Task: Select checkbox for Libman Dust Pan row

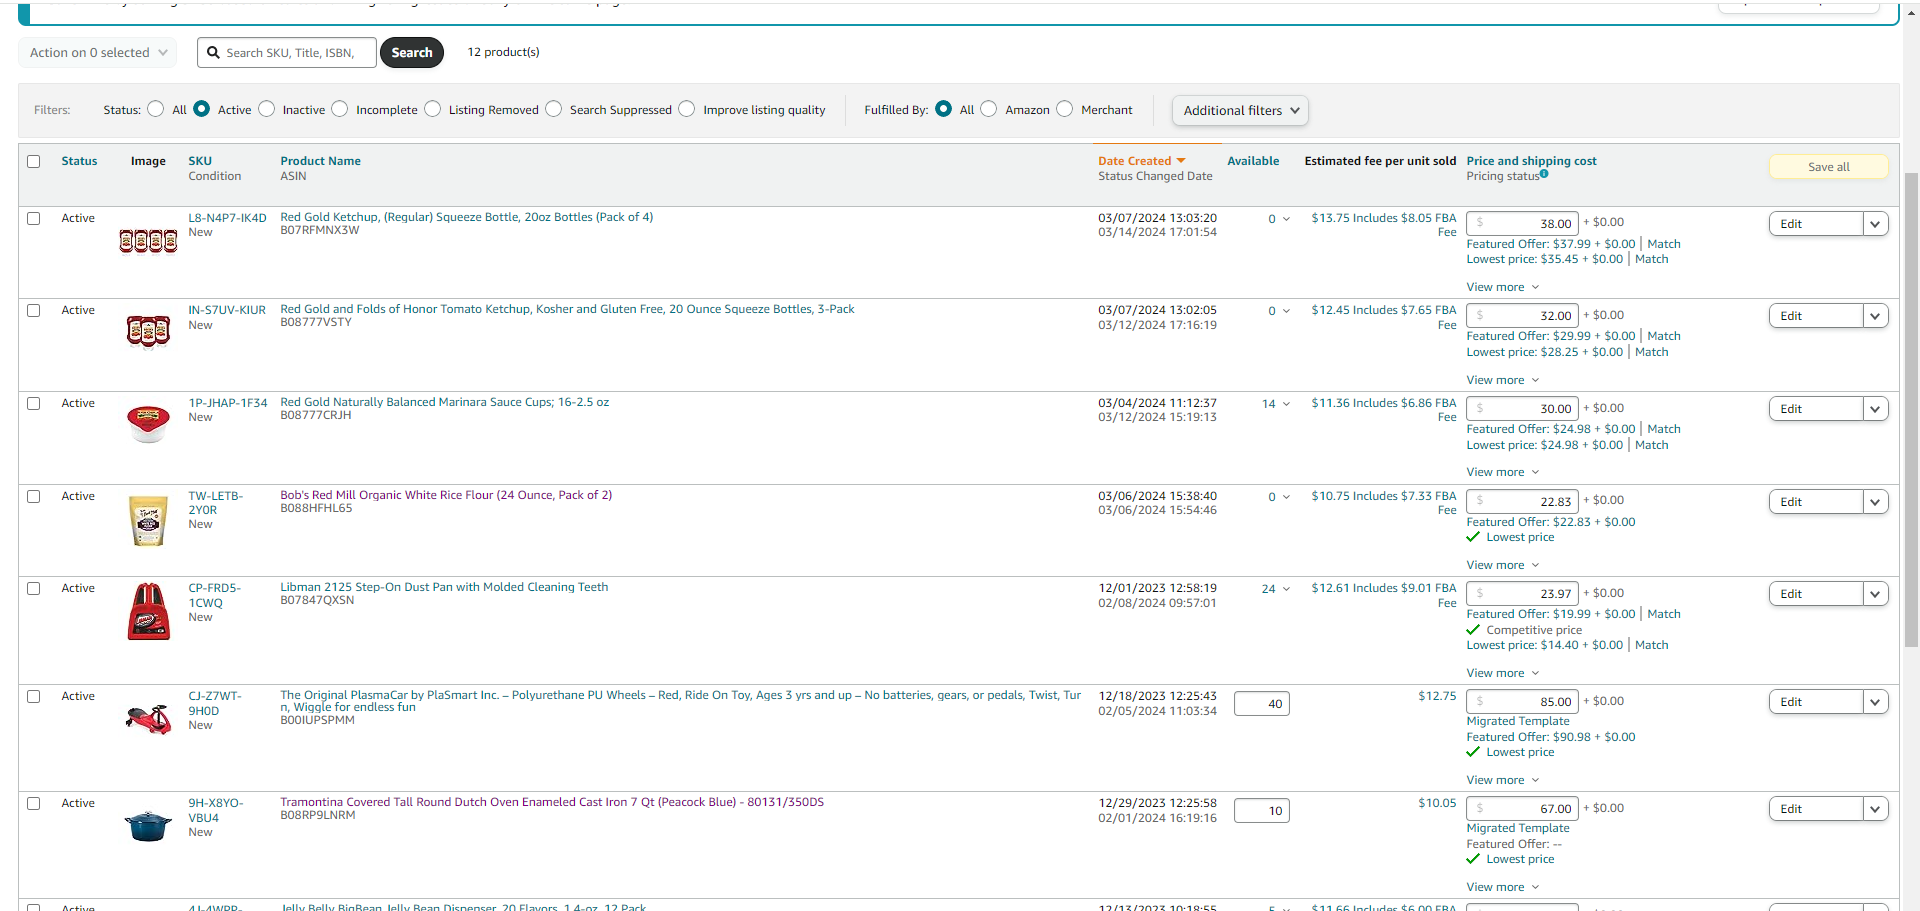Action: [x=34, y=589]
